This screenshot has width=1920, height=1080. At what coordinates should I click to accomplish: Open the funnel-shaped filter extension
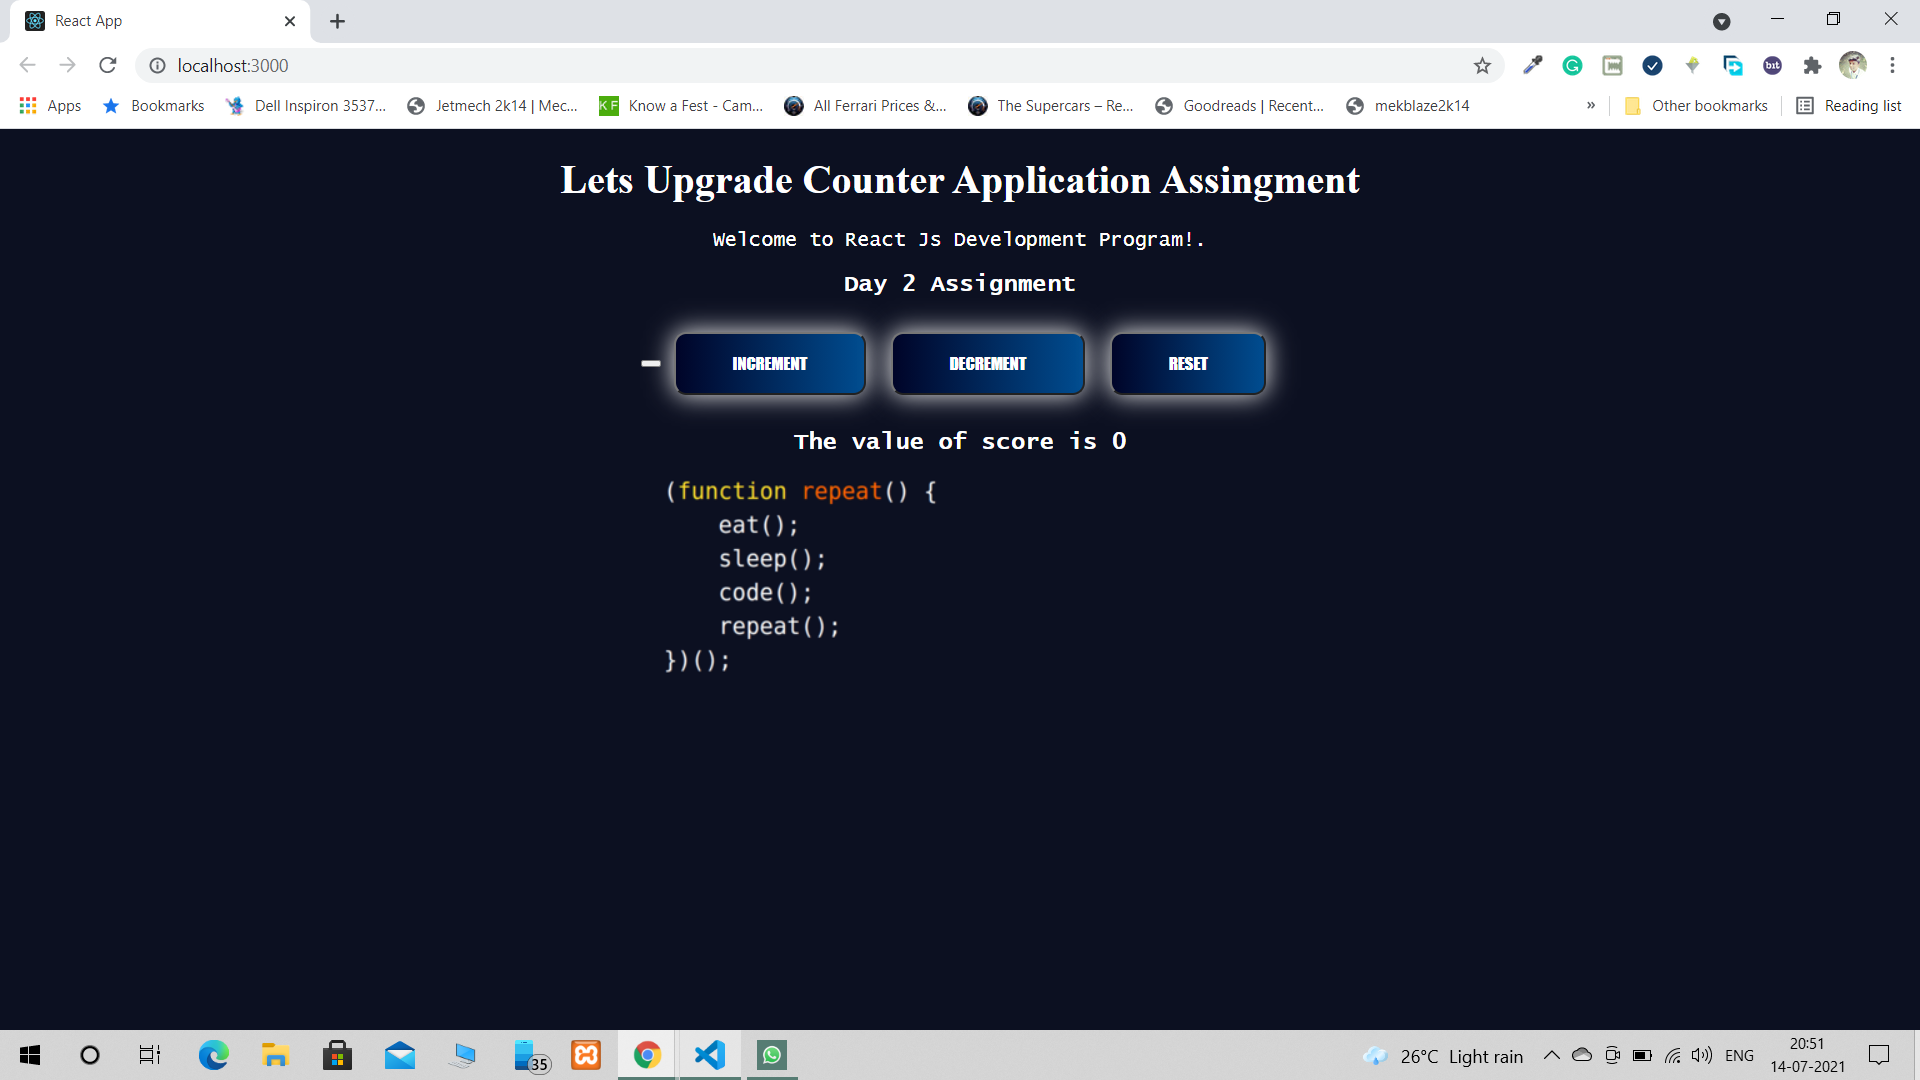[x=1692, y=65]
